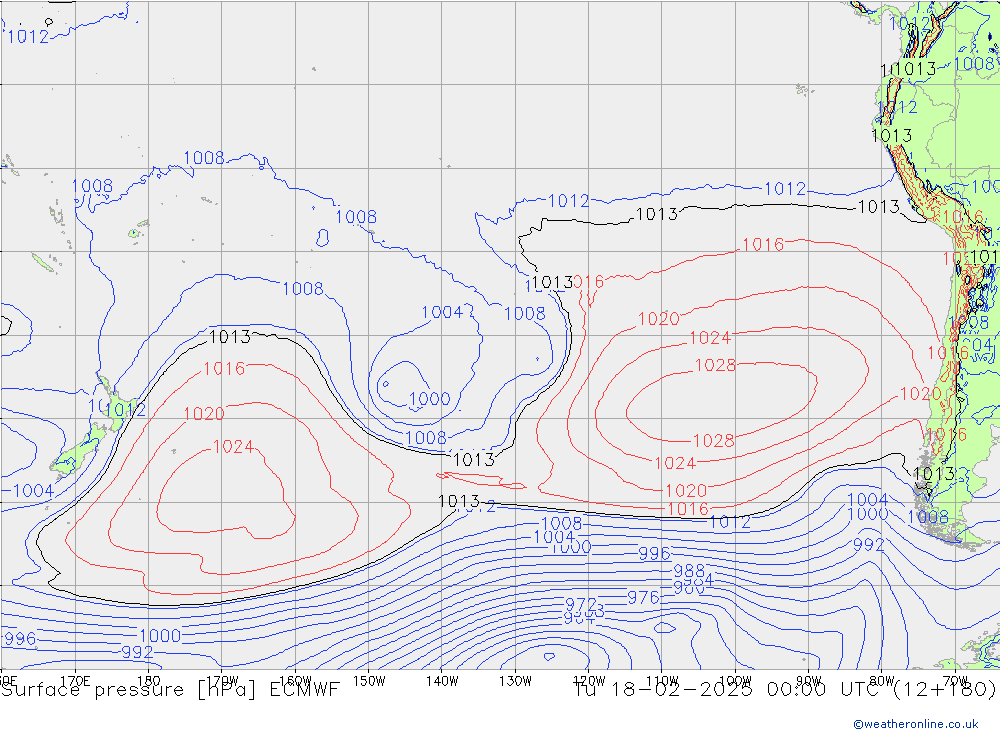Click the "Tu 18-02-2025 00:00 UTC (12+180)" timestamp
The height and width of the screenshot is (733, 1000).
784,690
